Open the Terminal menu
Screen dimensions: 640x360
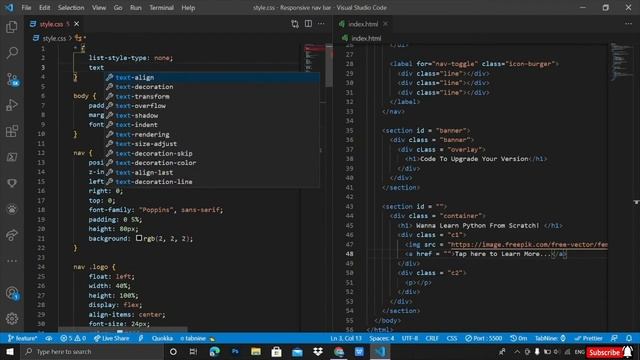(161, 8)
